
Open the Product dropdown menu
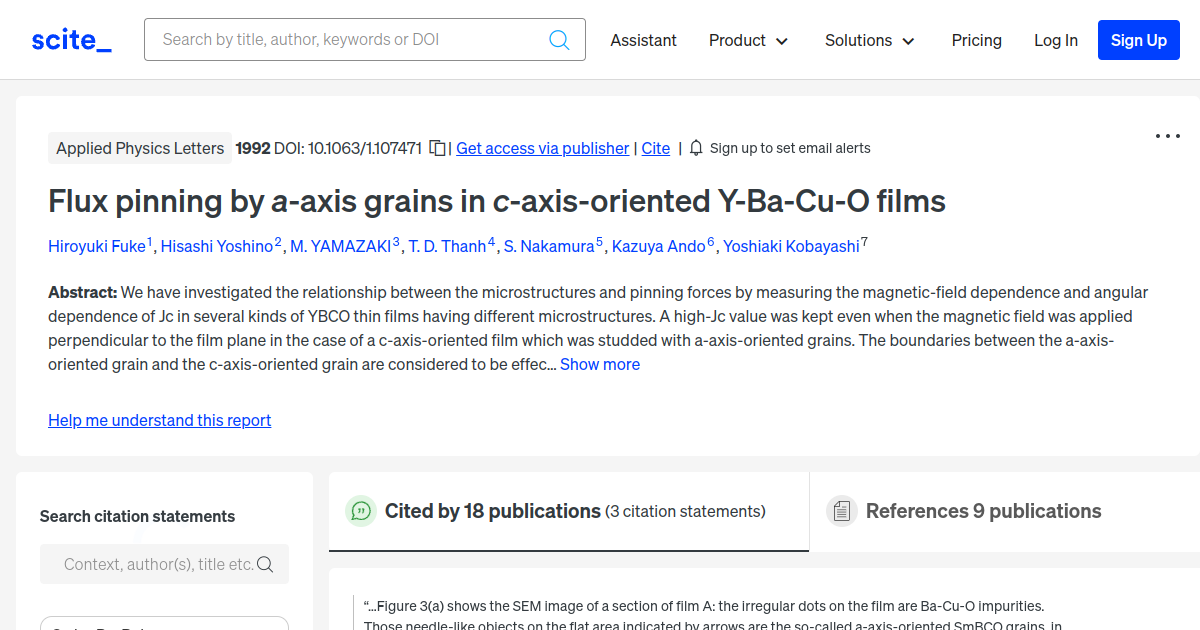point(748,40)
